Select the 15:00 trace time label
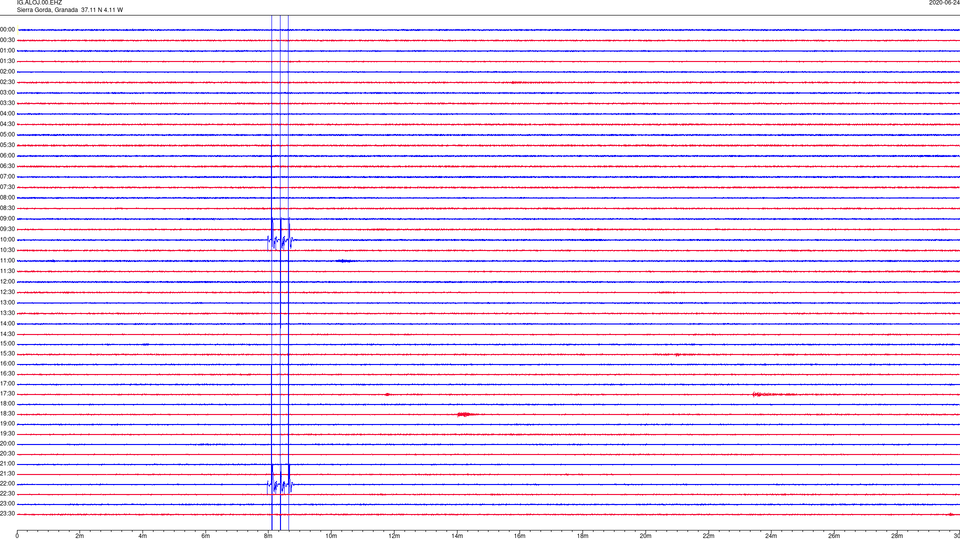 point(8,344)
